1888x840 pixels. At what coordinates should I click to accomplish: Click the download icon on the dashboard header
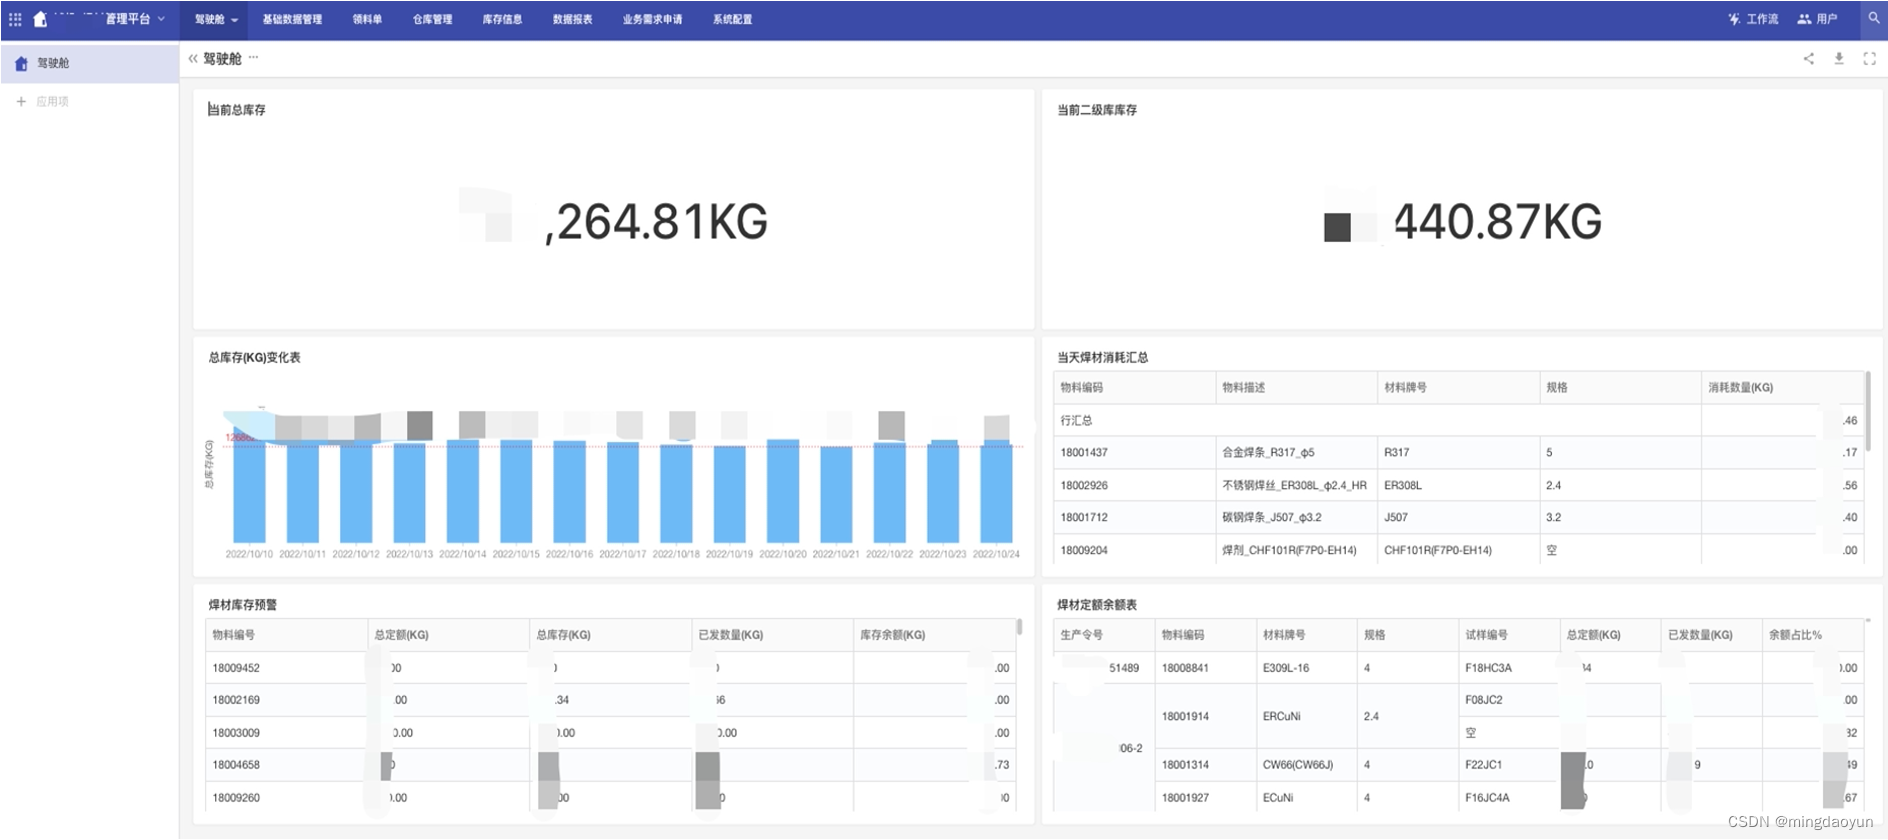pyautogui.click(x=1839, y=59)
